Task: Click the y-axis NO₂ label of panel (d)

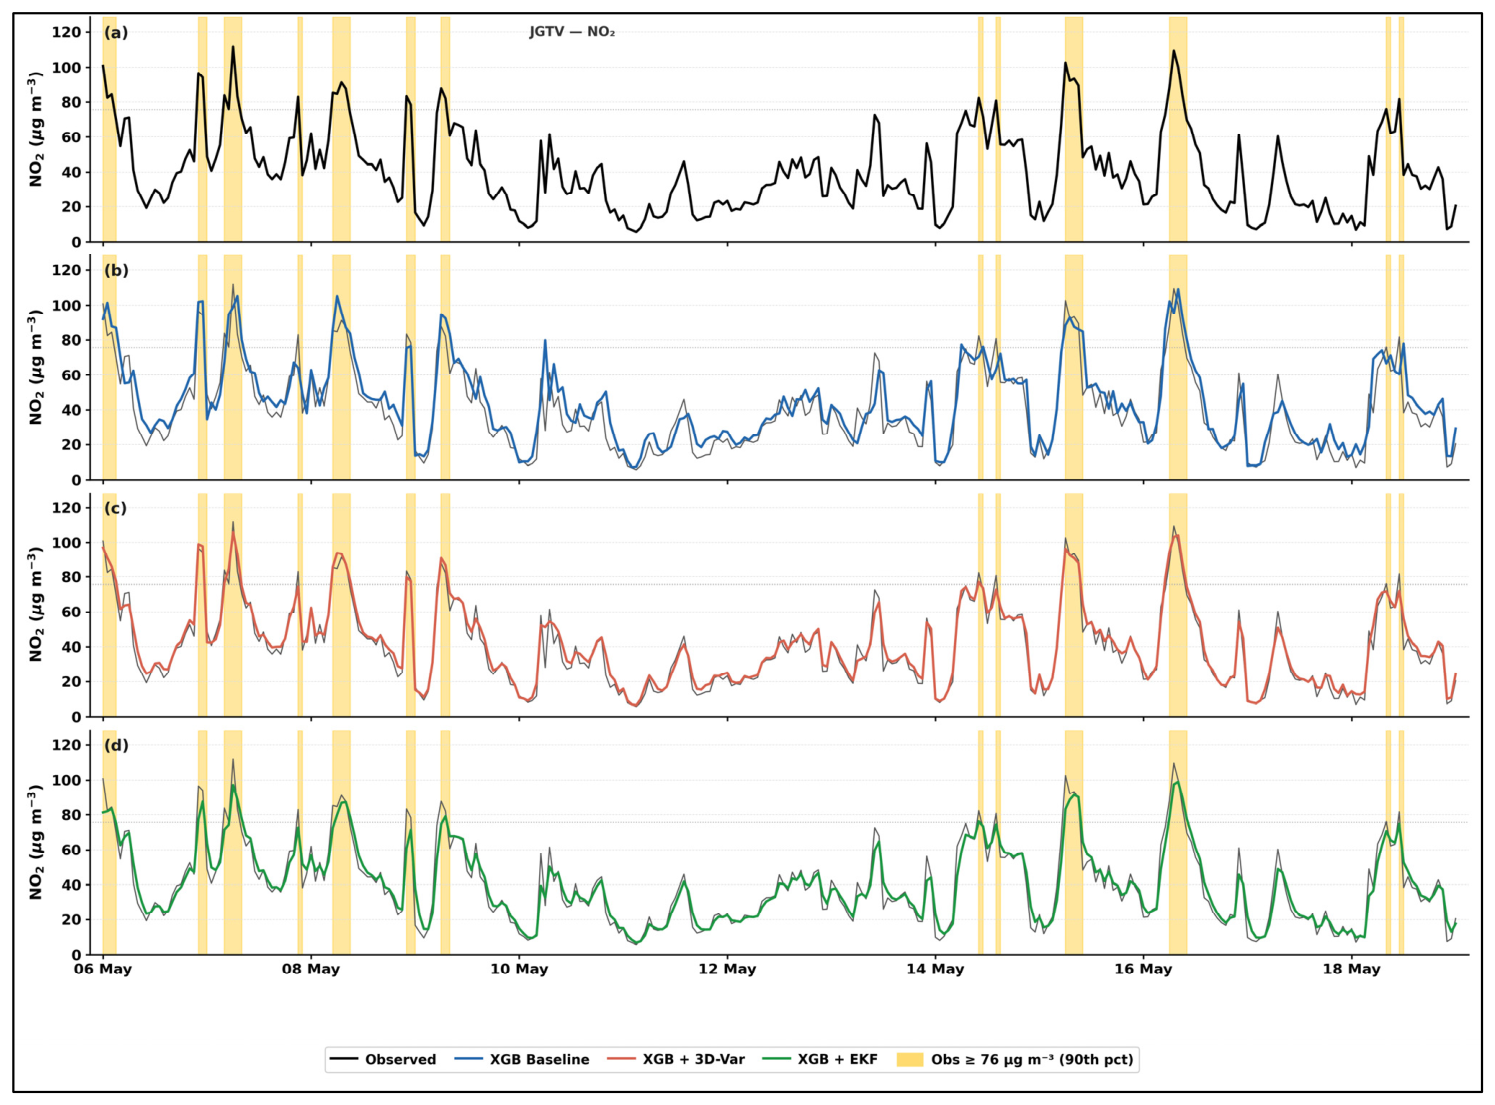Action: pyautogui.click(x=37, y=842)
